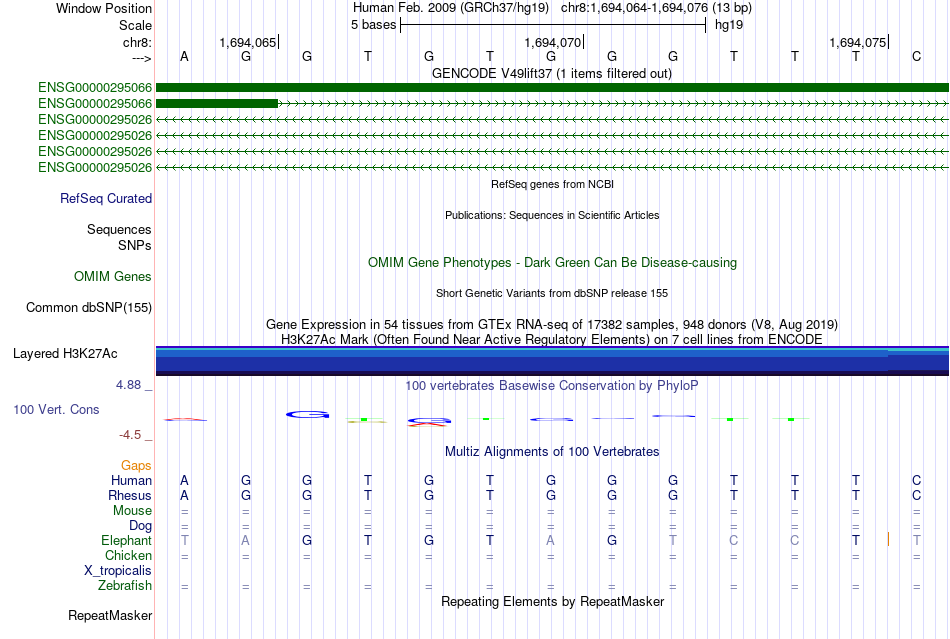This screenshot has width=950, height=639.
Task: Click ENSG00000295066 label beside the full-width exon bar
Action: pyautogui.click(x=95, y=88)
